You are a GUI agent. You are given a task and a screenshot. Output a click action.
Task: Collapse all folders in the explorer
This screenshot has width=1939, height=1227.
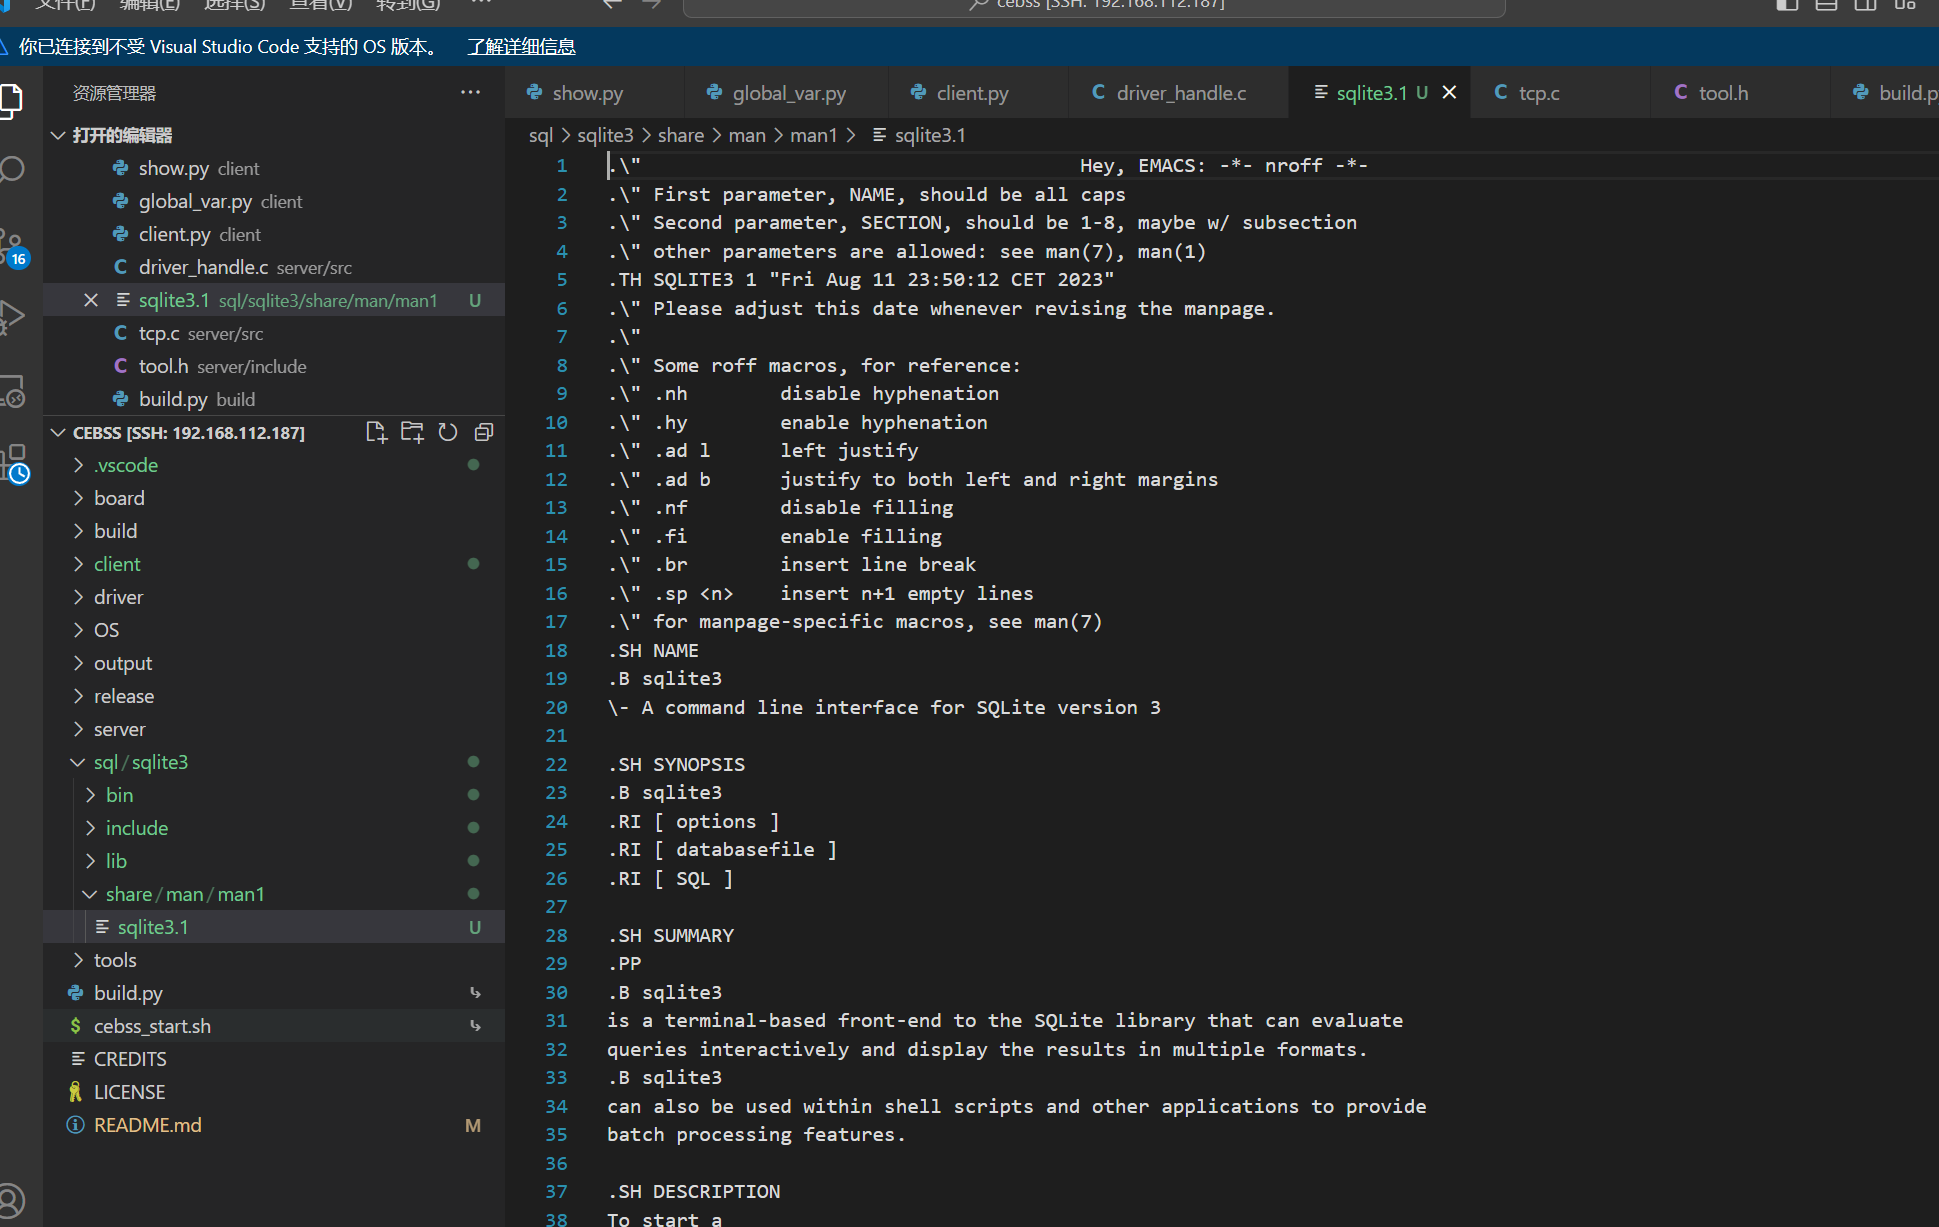484,431
